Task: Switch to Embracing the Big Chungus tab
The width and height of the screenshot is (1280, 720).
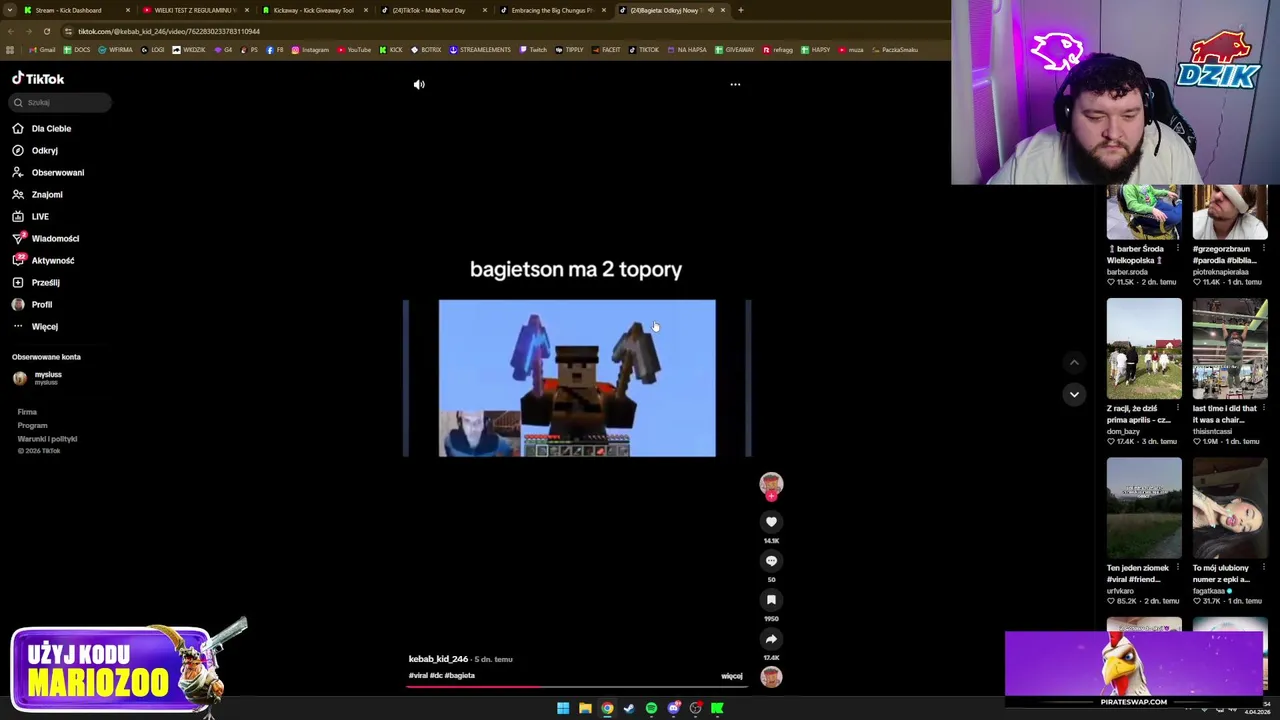Action: coord(550,10)
